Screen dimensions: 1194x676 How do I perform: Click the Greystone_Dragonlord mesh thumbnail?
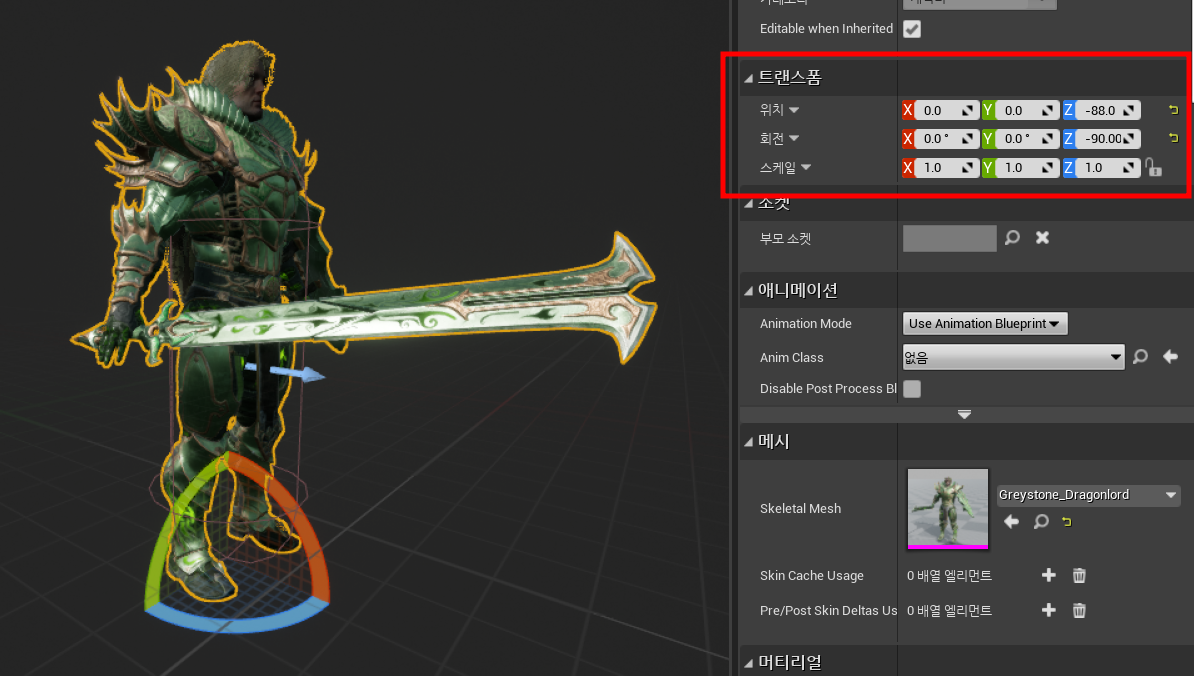point(947,509)
